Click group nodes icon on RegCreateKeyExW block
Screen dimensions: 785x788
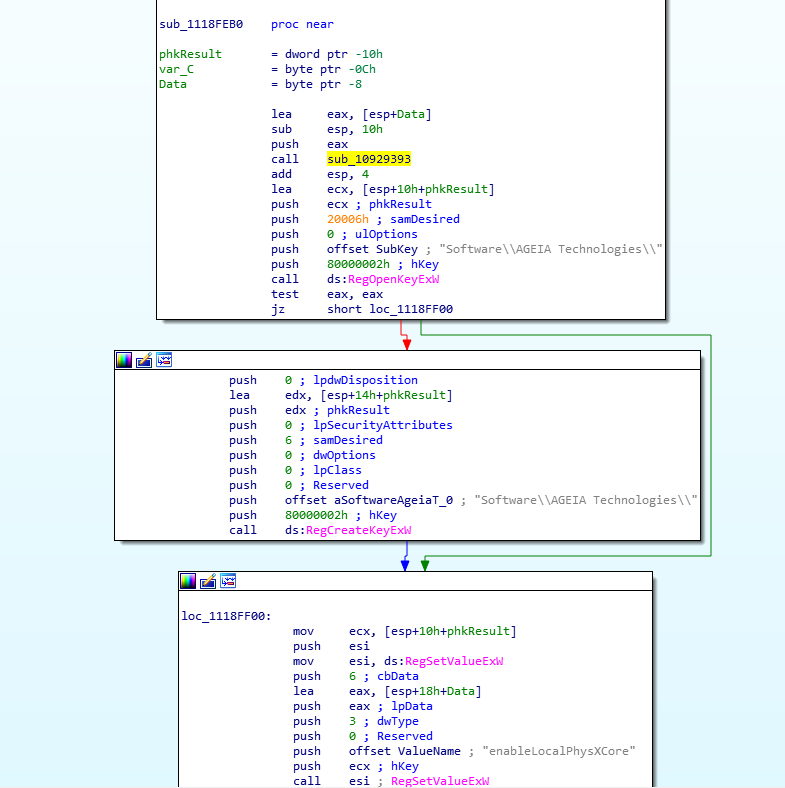tap(164, 360)
